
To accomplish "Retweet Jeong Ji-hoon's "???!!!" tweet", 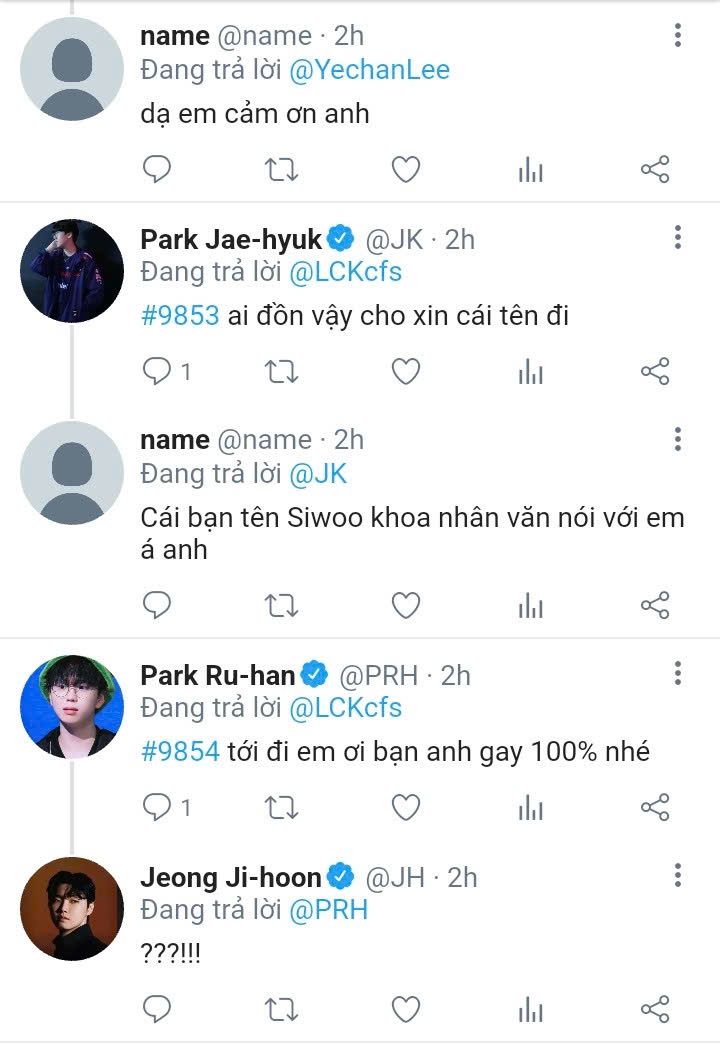I will pyautogui.click(x=281, y=1008).
